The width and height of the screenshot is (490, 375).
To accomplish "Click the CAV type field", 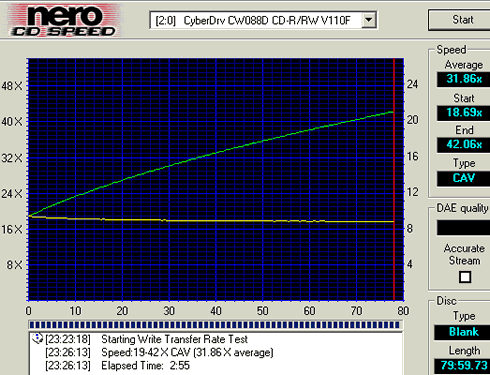I will click(464, 178).
